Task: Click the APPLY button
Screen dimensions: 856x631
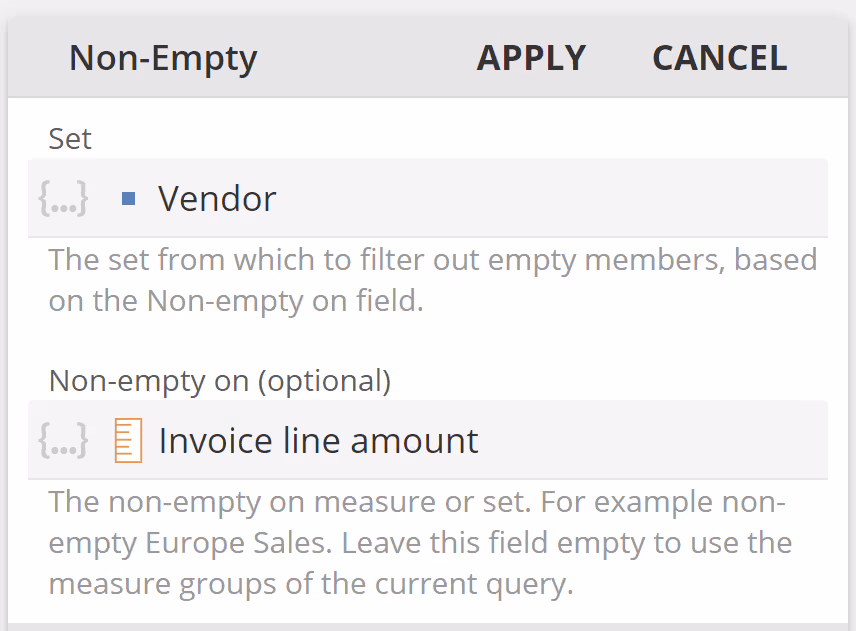Action: tap(531, 58)
